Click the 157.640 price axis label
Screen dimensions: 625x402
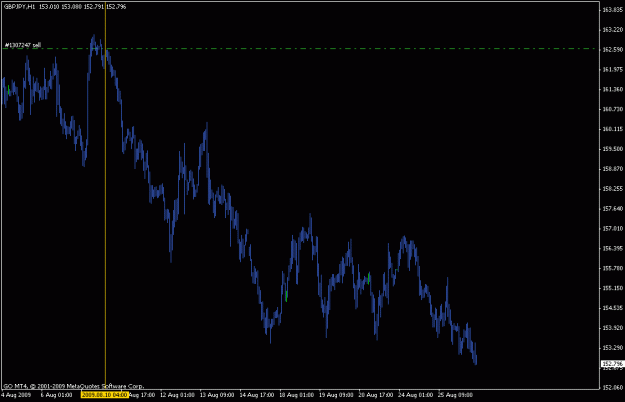[612, 209]
